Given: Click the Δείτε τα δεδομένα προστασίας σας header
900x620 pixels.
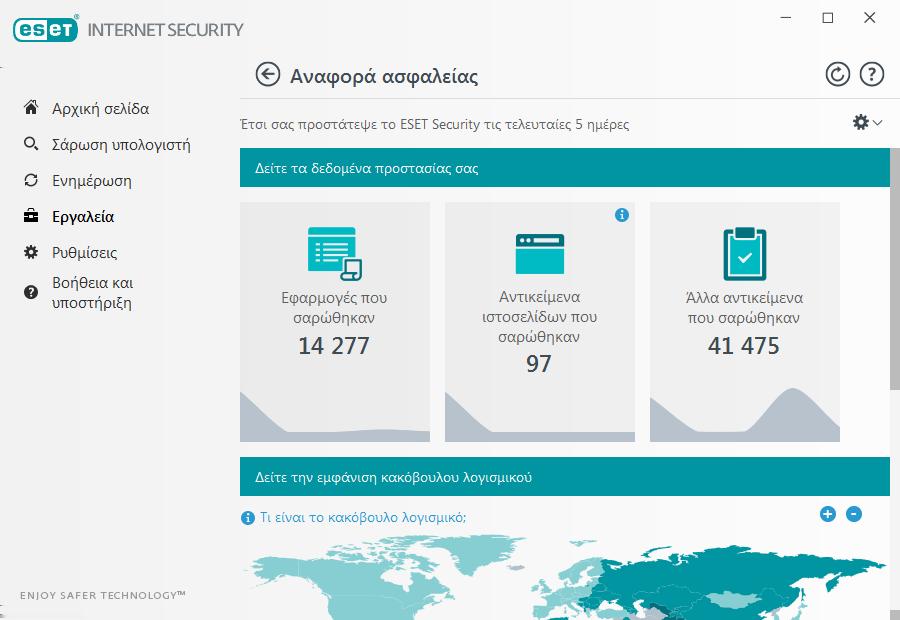Looking at the screenshot, I should (x=565, y=168).
